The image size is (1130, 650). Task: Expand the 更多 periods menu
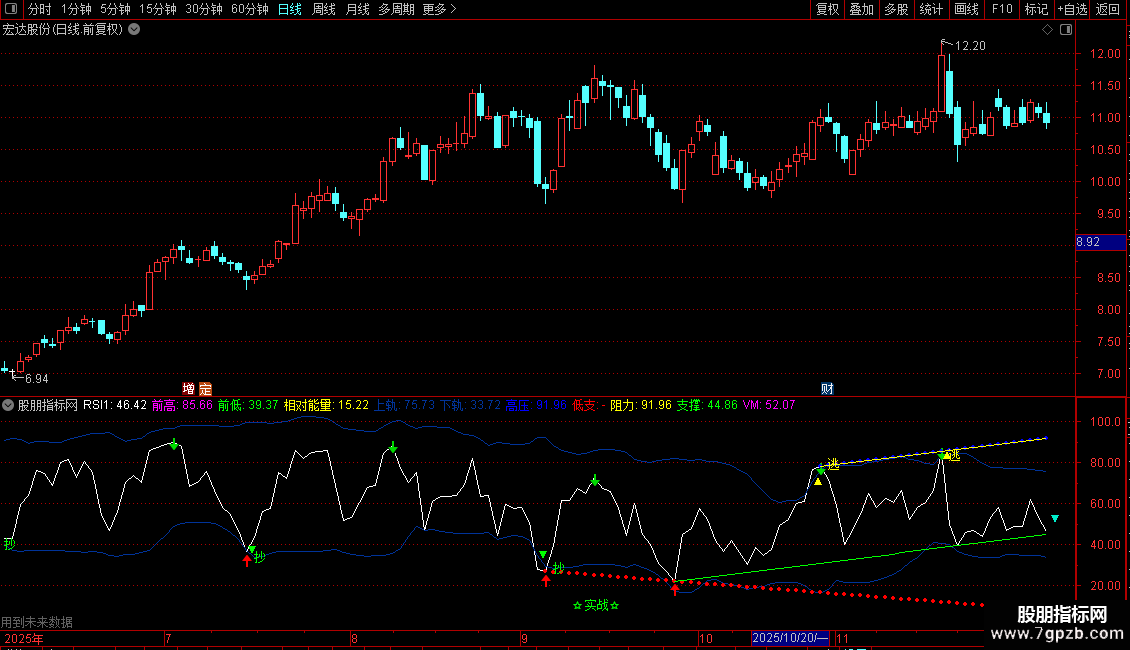[x=440, y=9]
